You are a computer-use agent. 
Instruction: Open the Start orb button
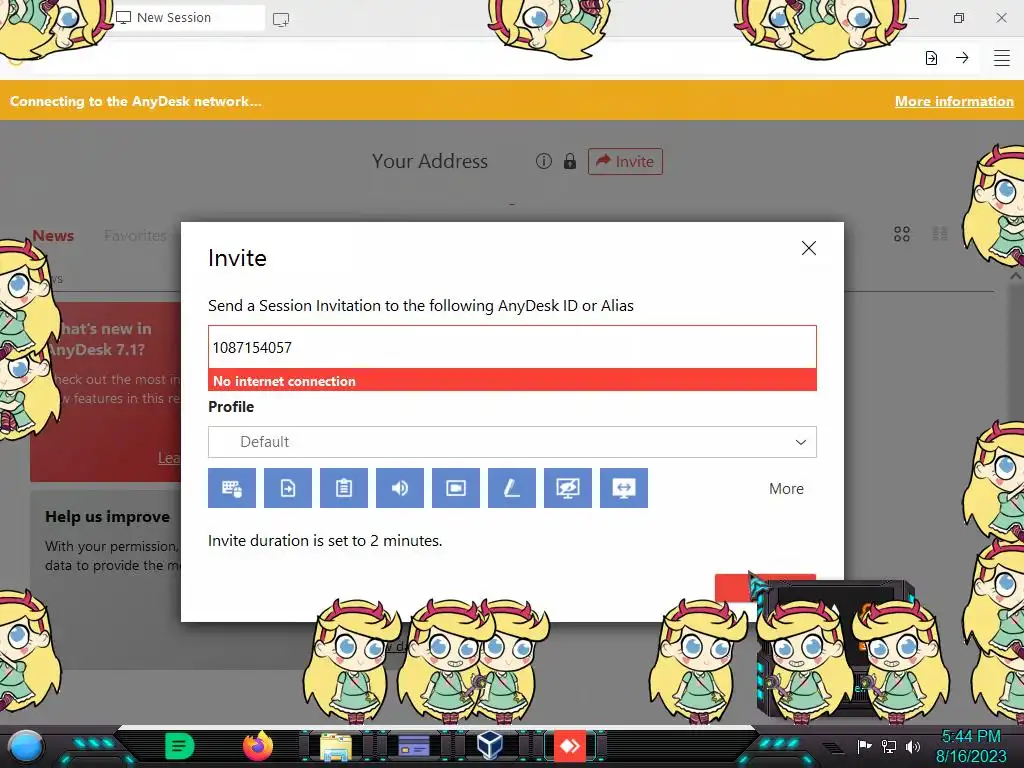[25, 747]
